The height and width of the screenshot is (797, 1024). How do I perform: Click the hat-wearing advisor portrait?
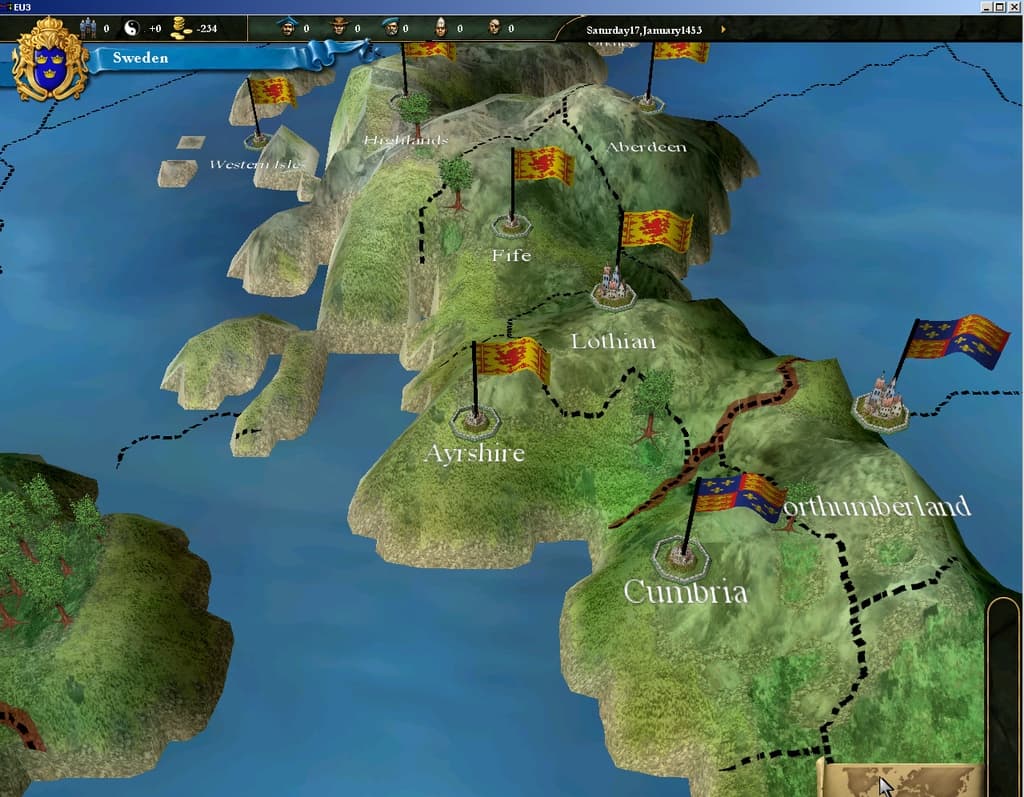(x=338, y=26)
